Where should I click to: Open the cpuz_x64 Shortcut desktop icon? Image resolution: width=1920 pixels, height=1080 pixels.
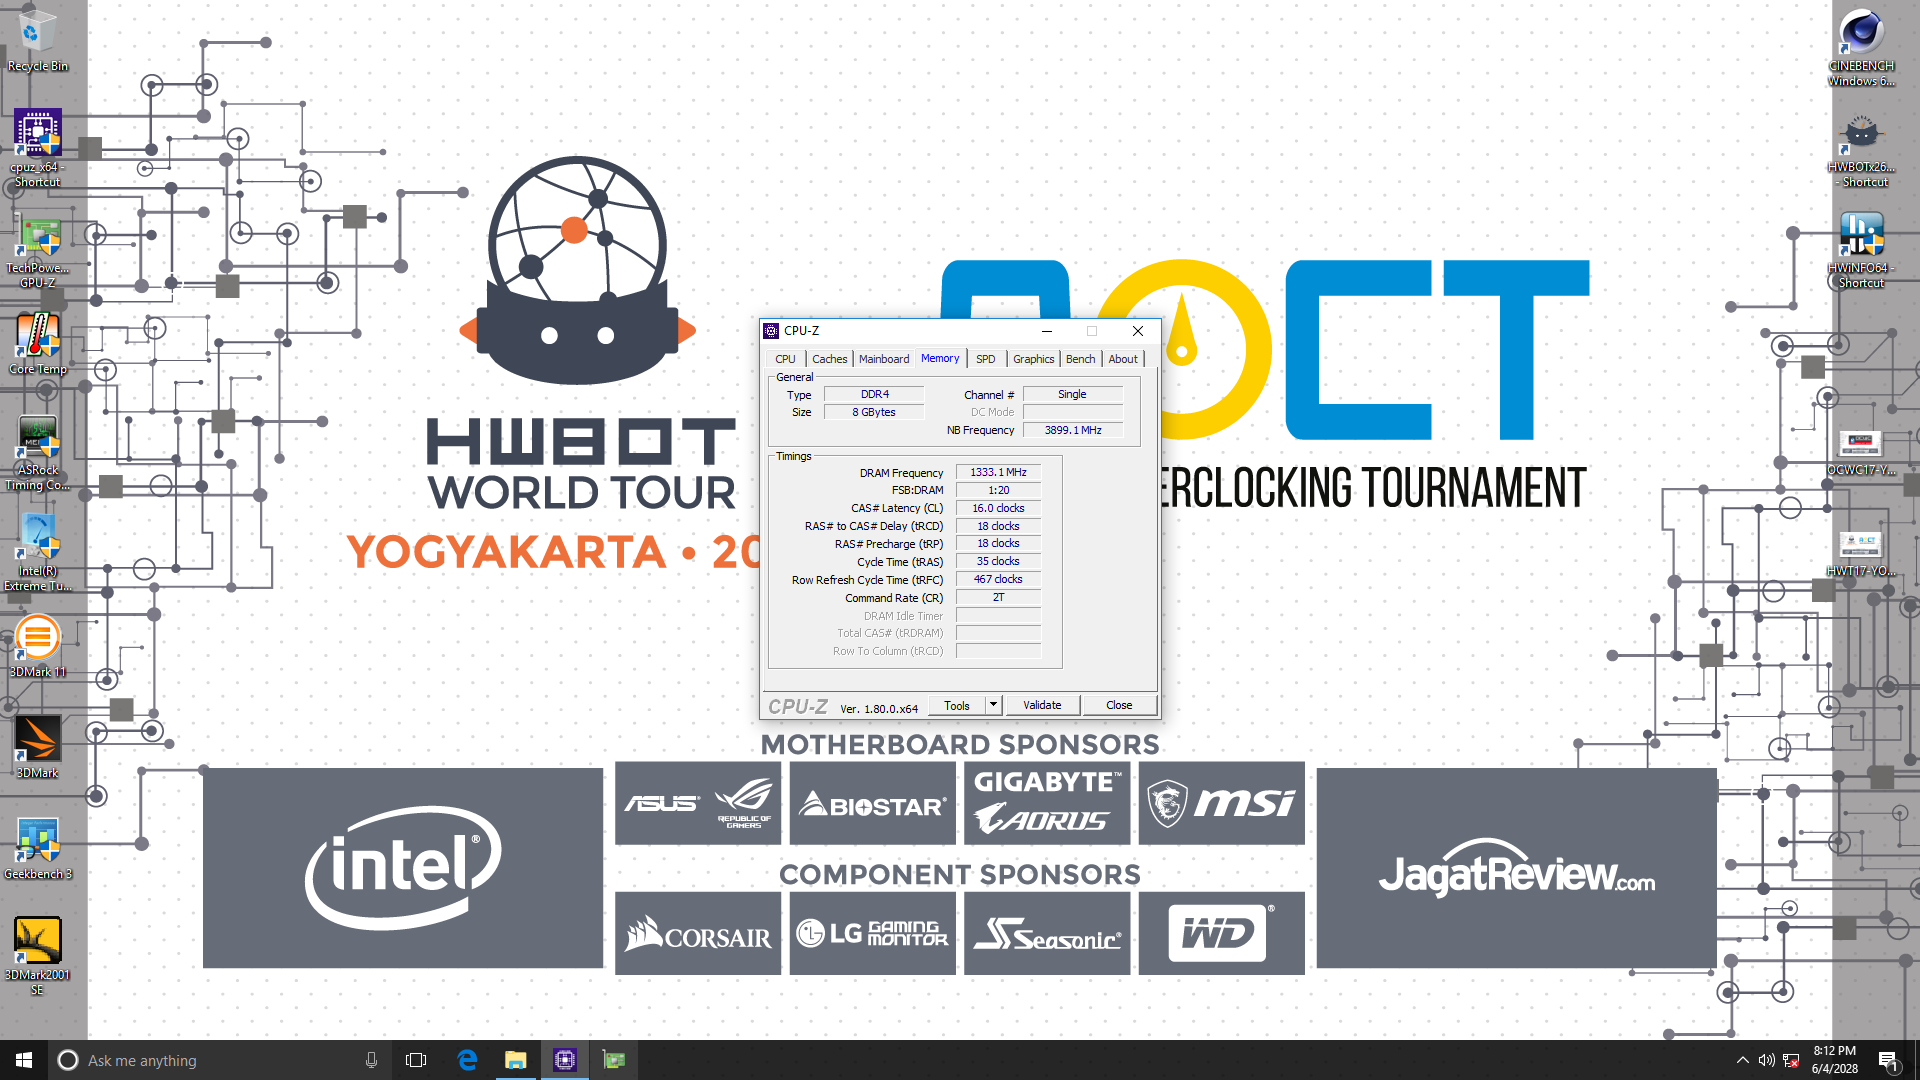click(x=37, y=148)
